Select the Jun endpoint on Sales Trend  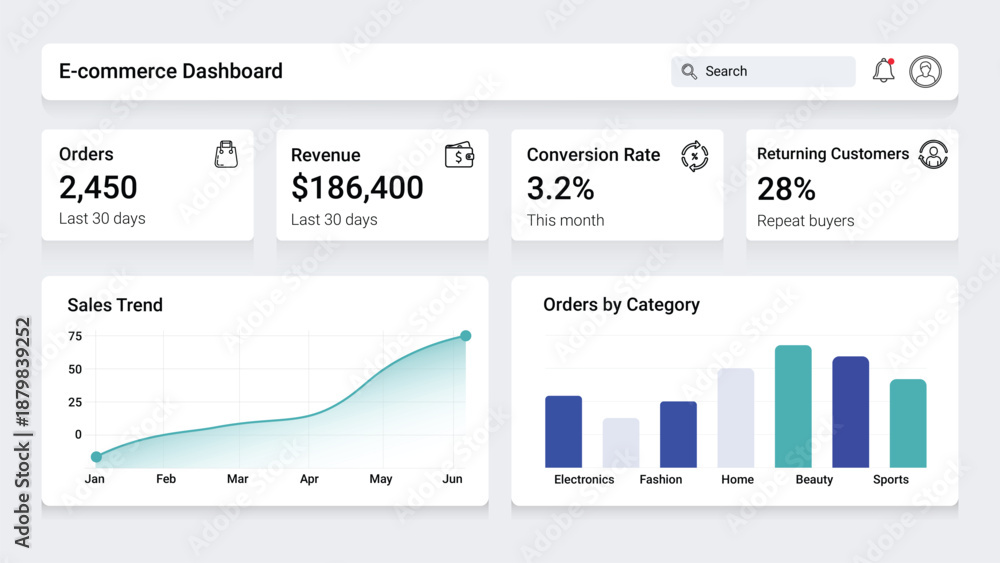466,335
